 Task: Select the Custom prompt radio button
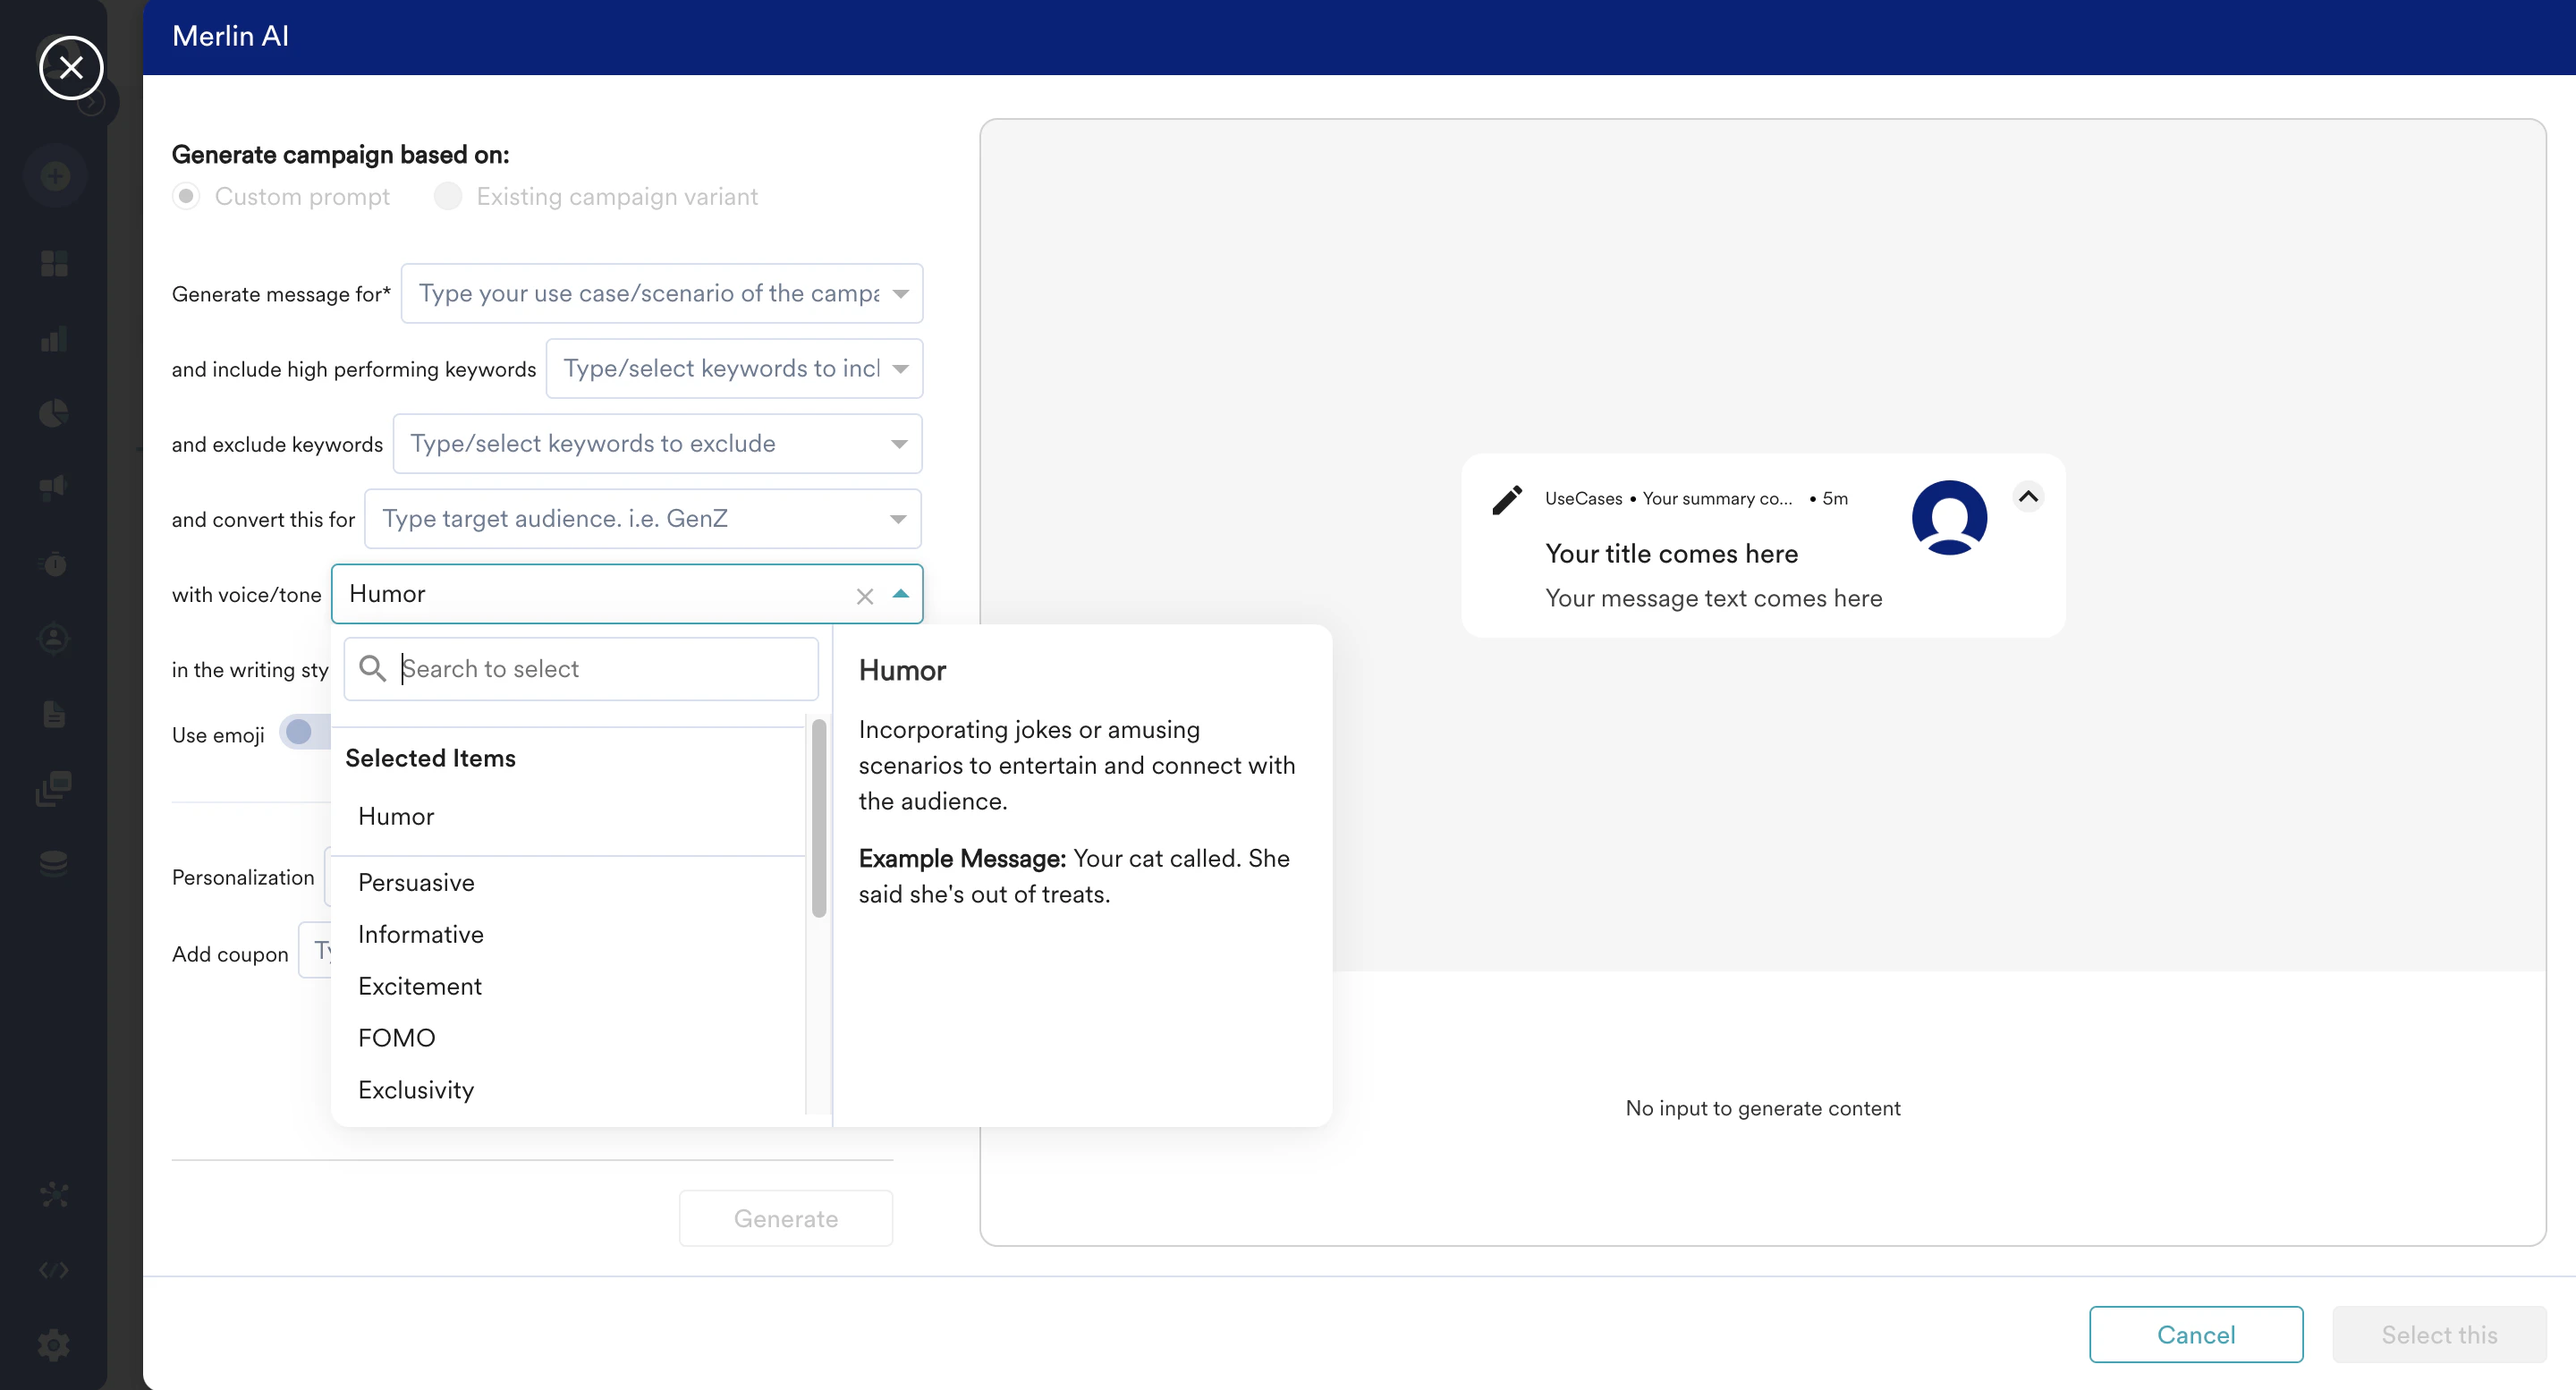click(x=186, y=196)
